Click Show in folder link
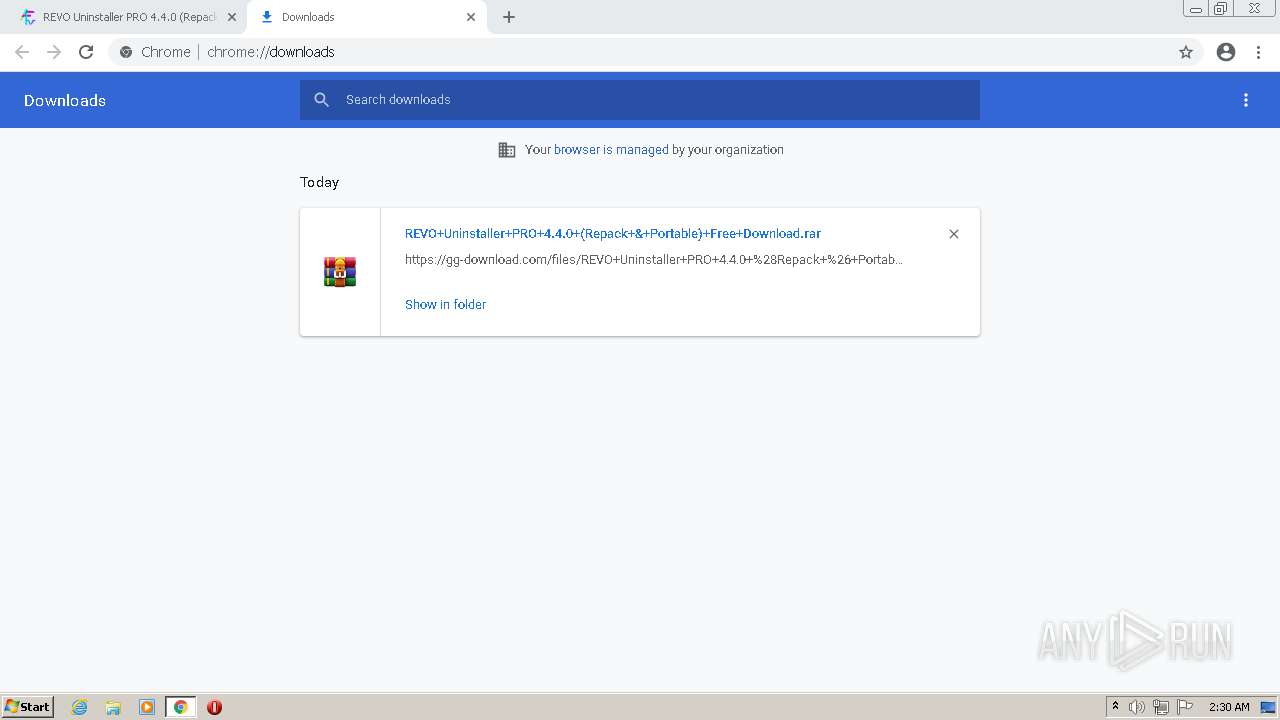The height and width of the screenshot is (720, 1280). tap(445, 305)
